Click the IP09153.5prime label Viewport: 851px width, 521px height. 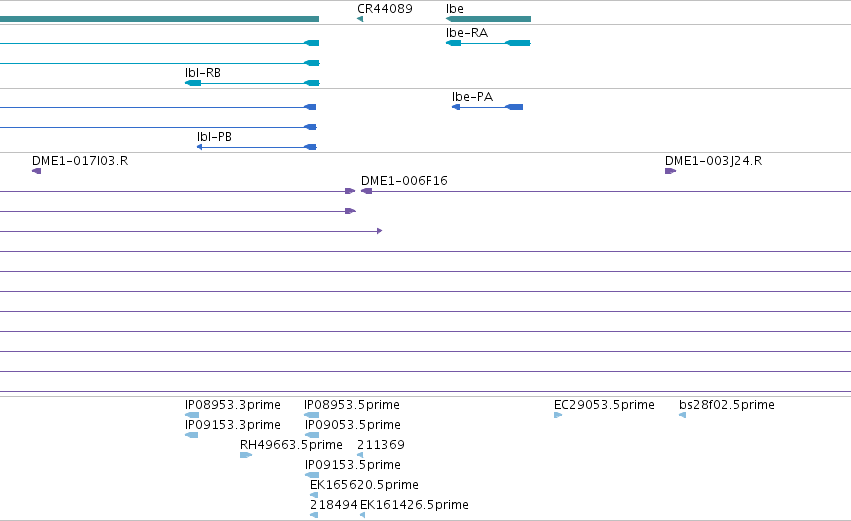[353, 465]
